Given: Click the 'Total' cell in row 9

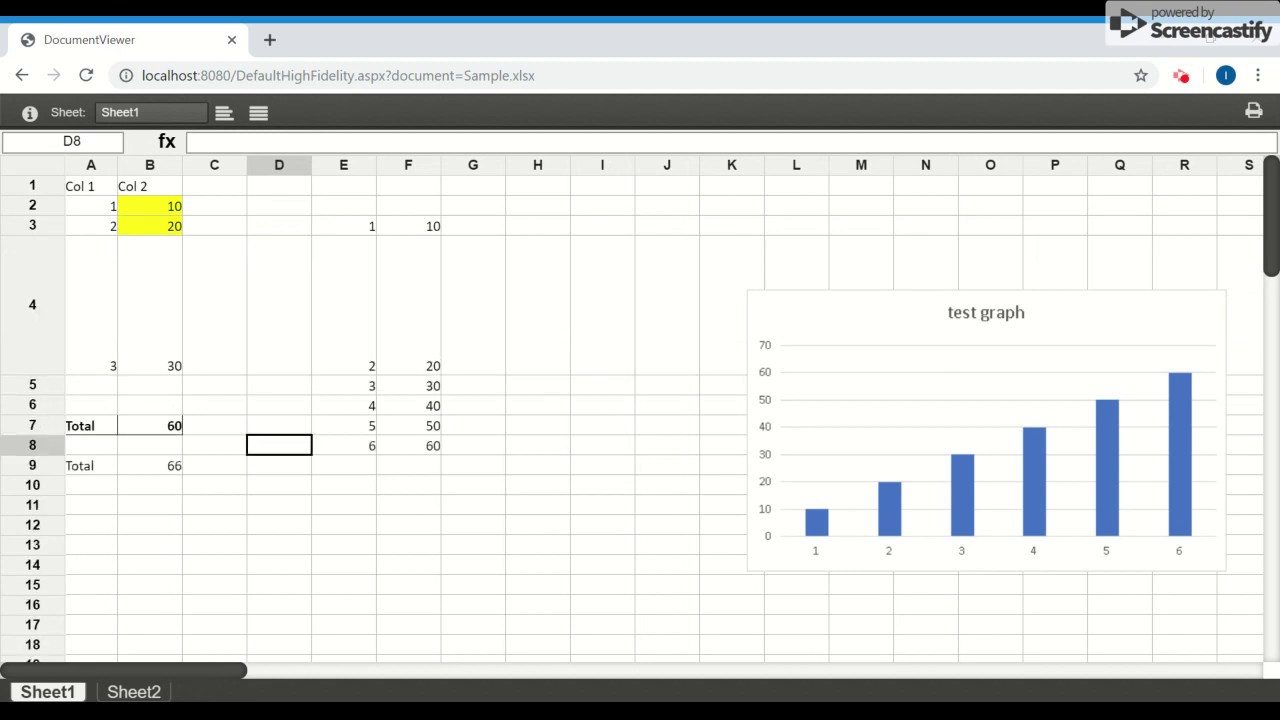Looking at the screenshot, I should click(91, 466).
